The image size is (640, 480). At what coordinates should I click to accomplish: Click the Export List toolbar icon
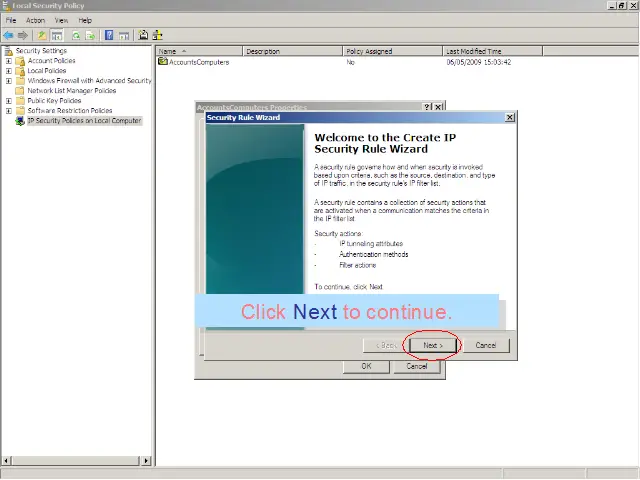tap(91, 35)
